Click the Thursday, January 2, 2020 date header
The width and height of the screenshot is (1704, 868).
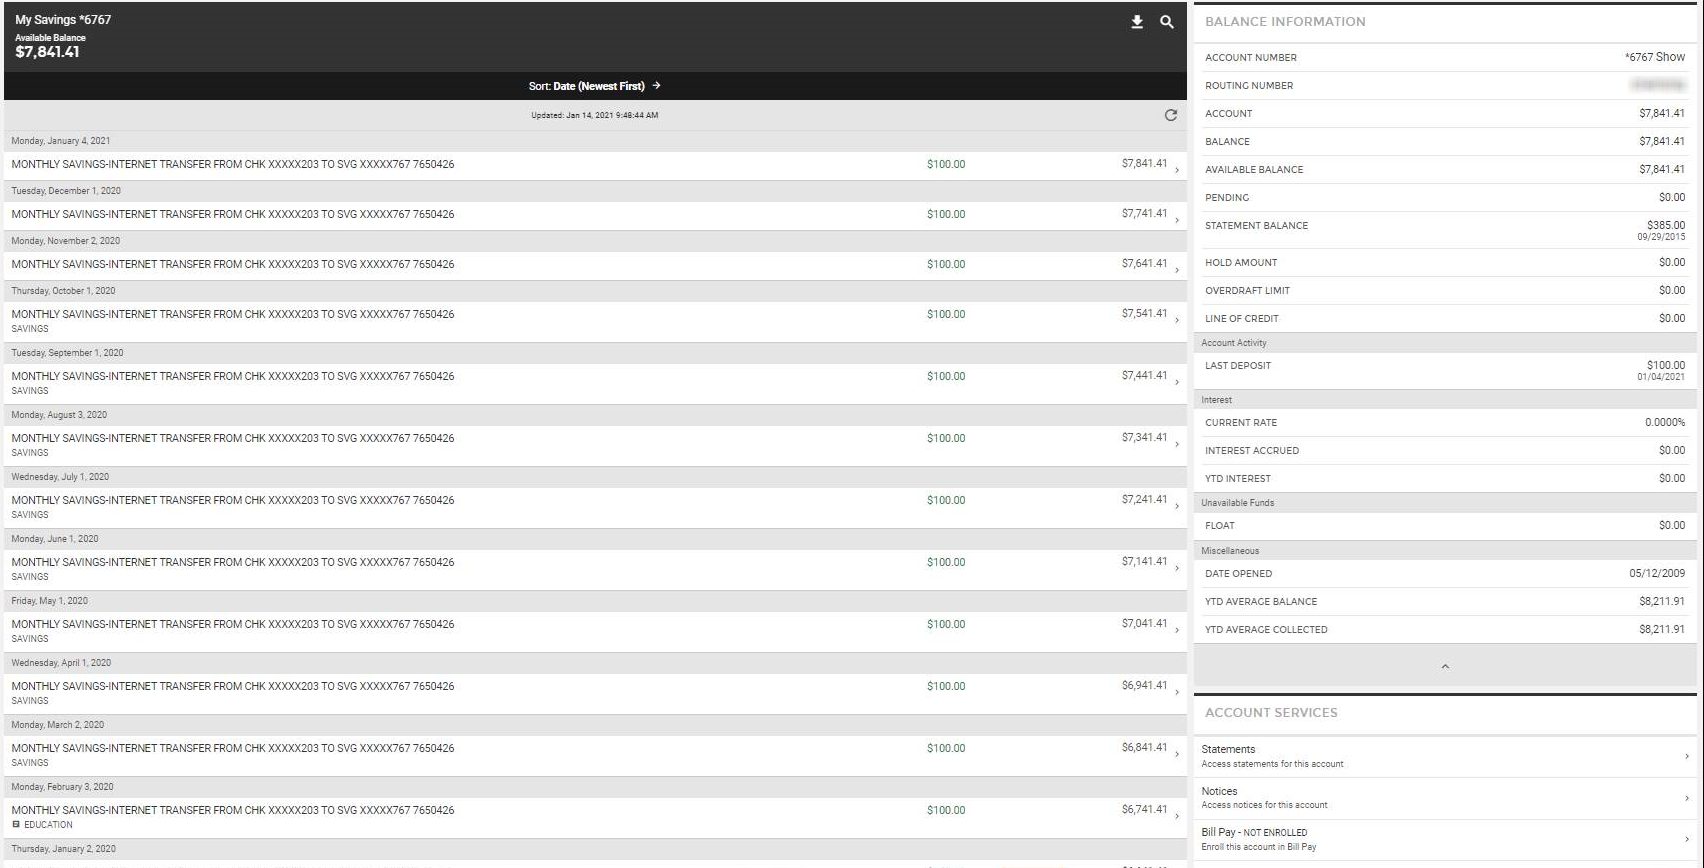pos(63,849)
